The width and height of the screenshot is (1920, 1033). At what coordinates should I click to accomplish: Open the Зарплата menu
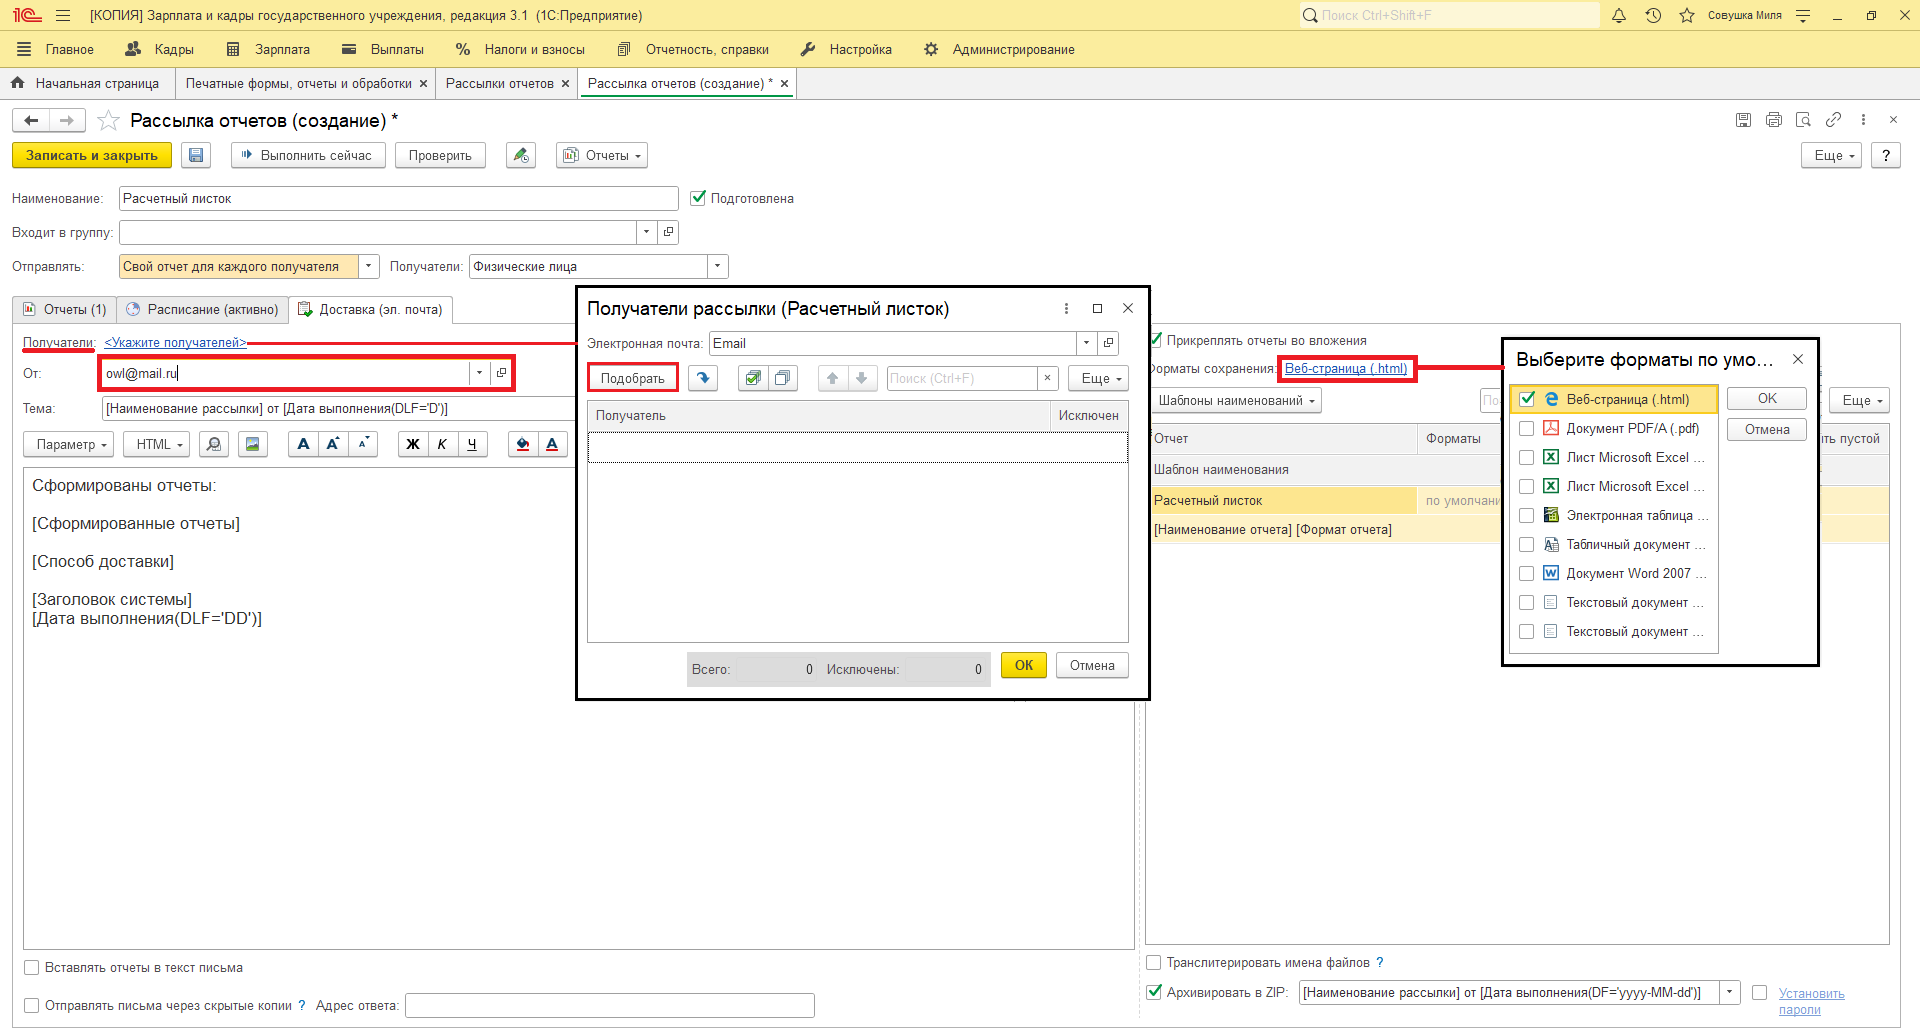[x=269, y=49]
